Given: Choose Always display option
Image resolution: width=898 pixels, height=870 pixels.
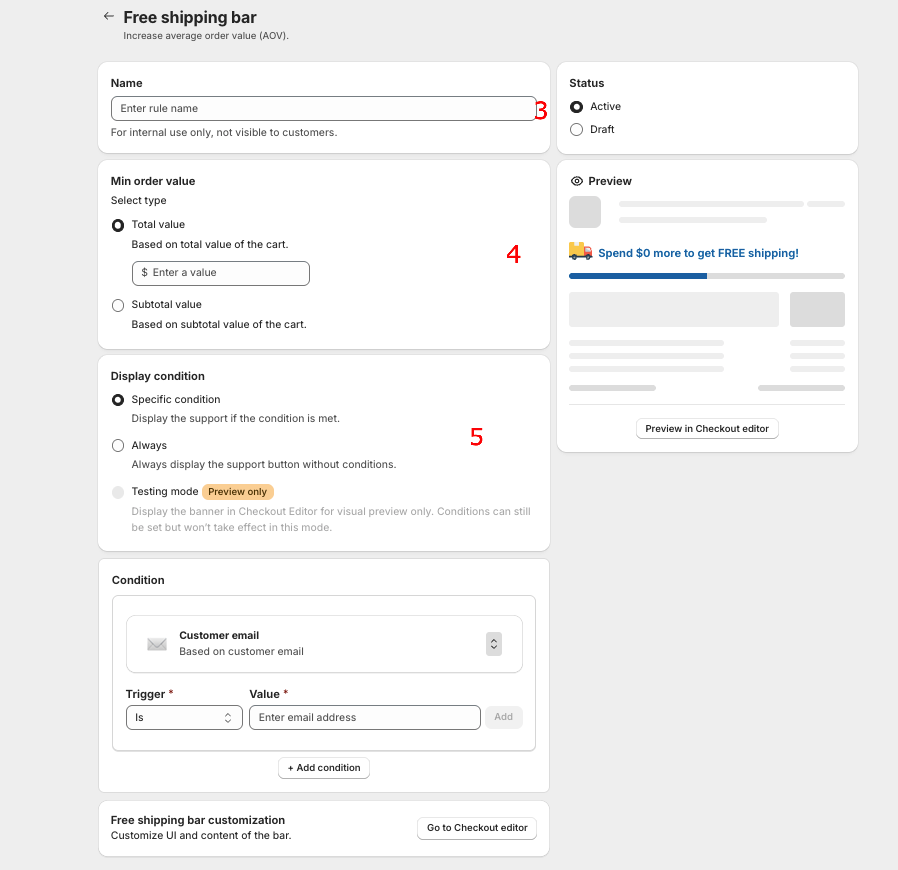Looking at the screenshot, I should point(118,446).
